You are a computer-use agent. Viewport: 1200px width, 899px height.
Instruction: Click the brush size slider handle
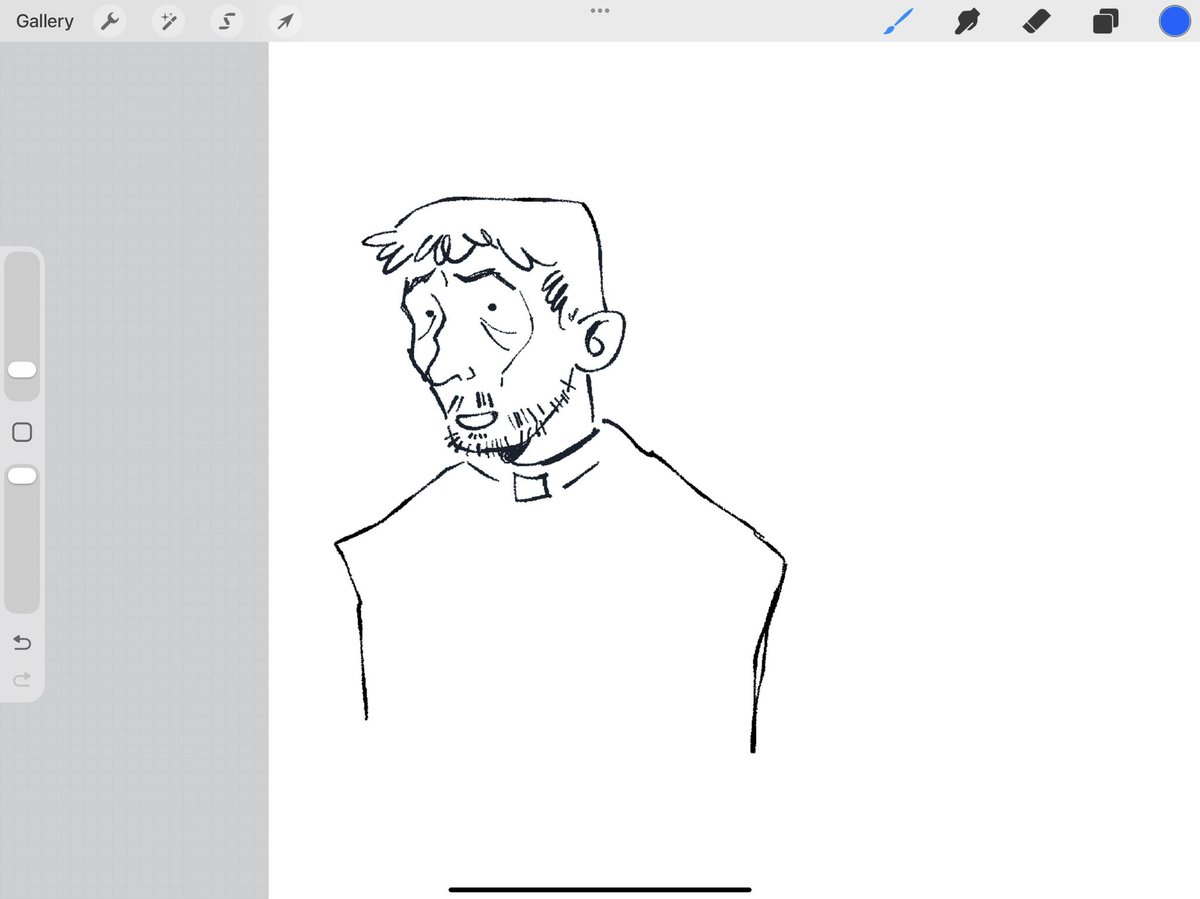pos(22,370)
